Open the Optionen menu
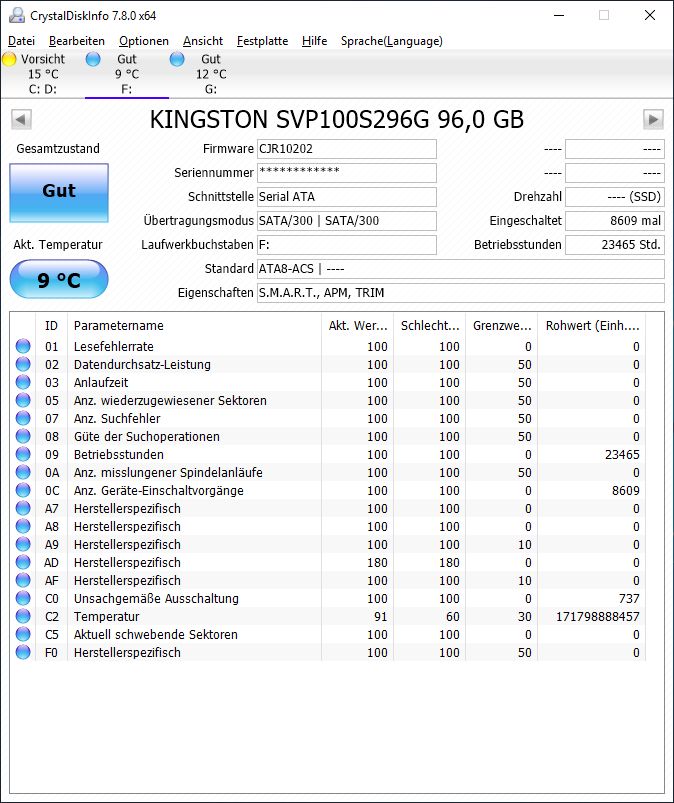674x803 pixels. pos(144,41)
